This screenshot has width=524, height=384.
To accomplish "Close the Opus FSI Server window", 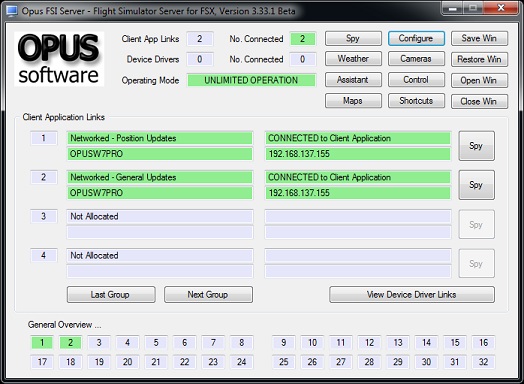I will [x=501, y=8].
